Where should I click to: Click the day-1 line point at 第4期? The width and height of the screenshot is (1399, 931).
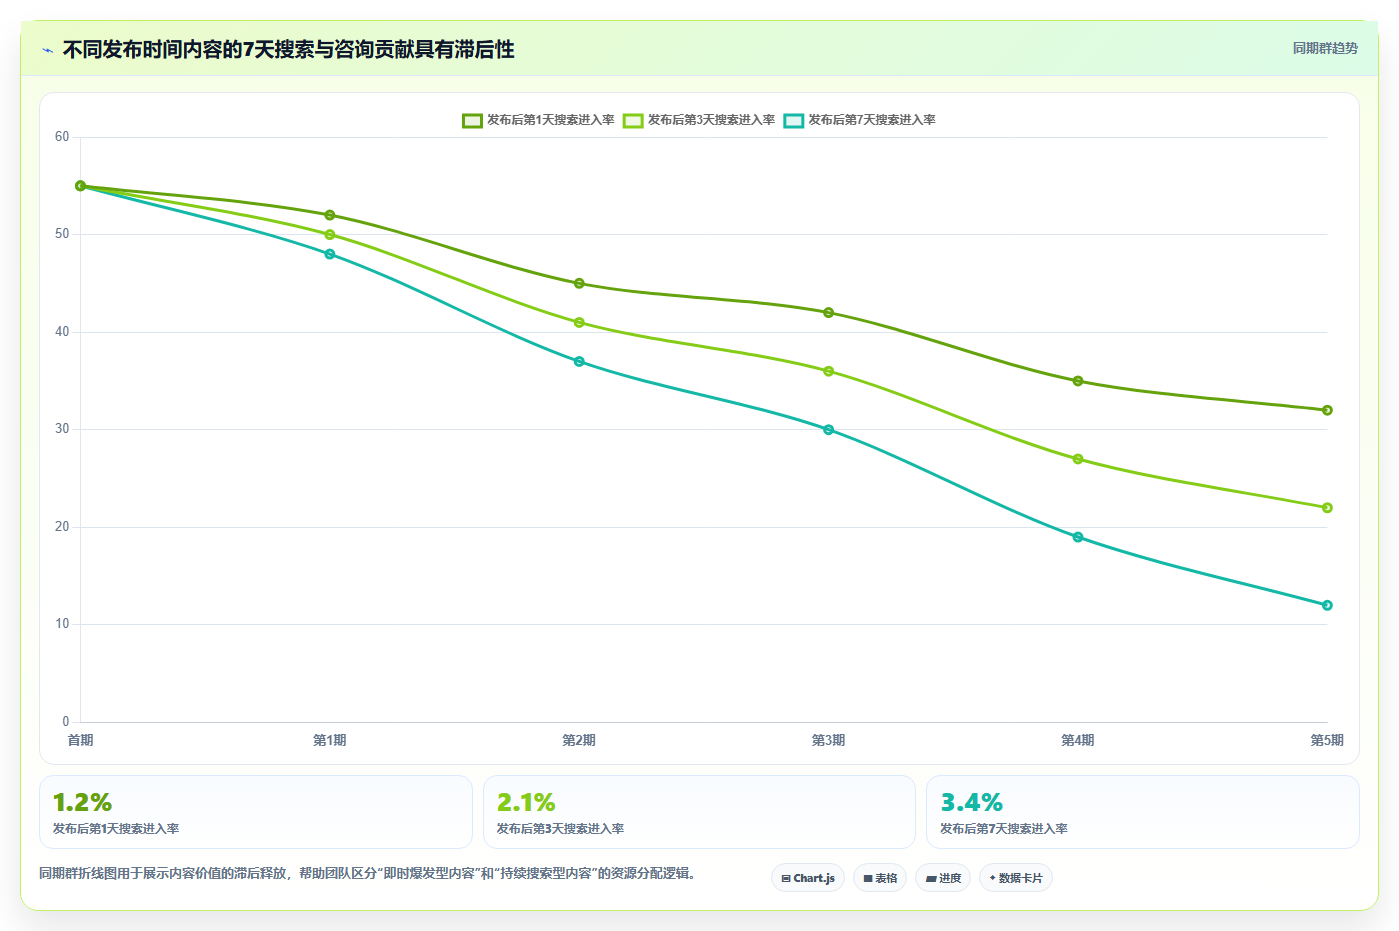[x=1078, y=381]
